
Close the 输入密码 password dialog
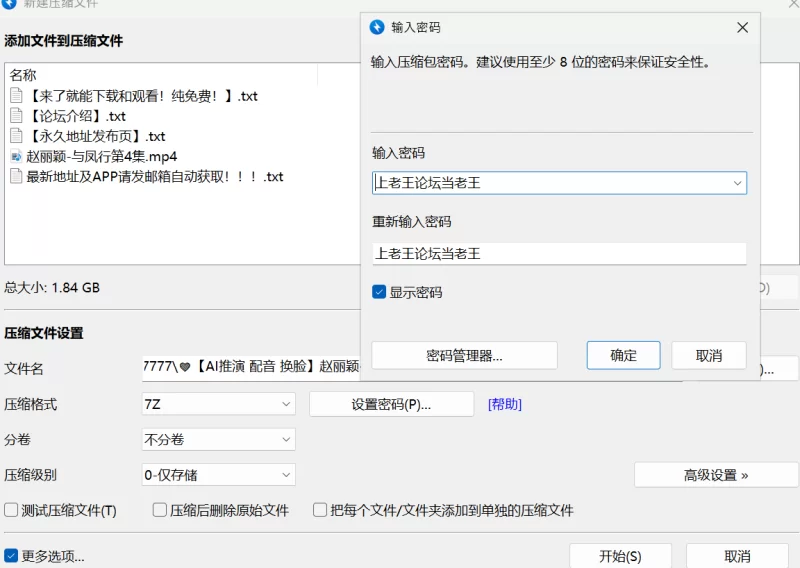[x=742, y=27]
